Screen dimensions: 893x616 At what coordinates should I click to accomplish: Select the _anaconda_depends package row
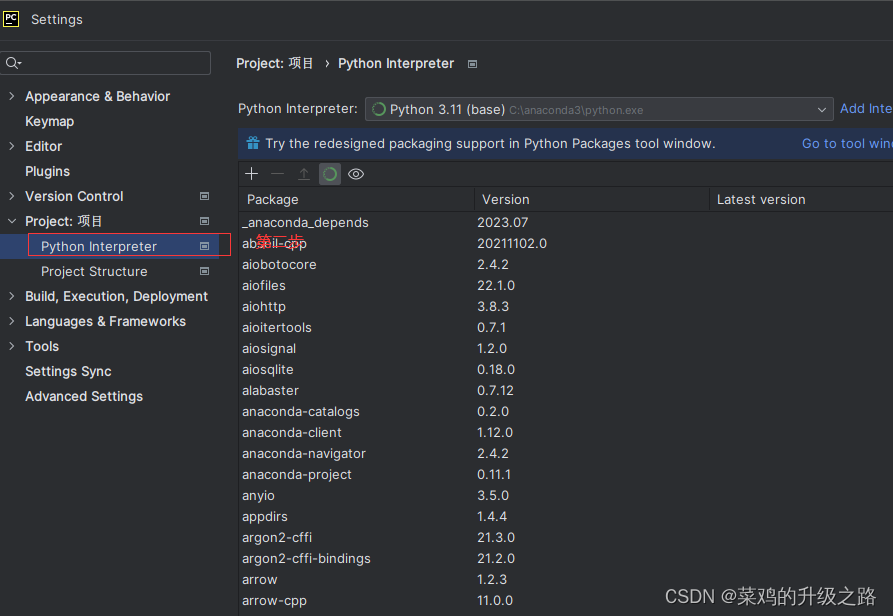pyautogui.click(x=566, y=223)
